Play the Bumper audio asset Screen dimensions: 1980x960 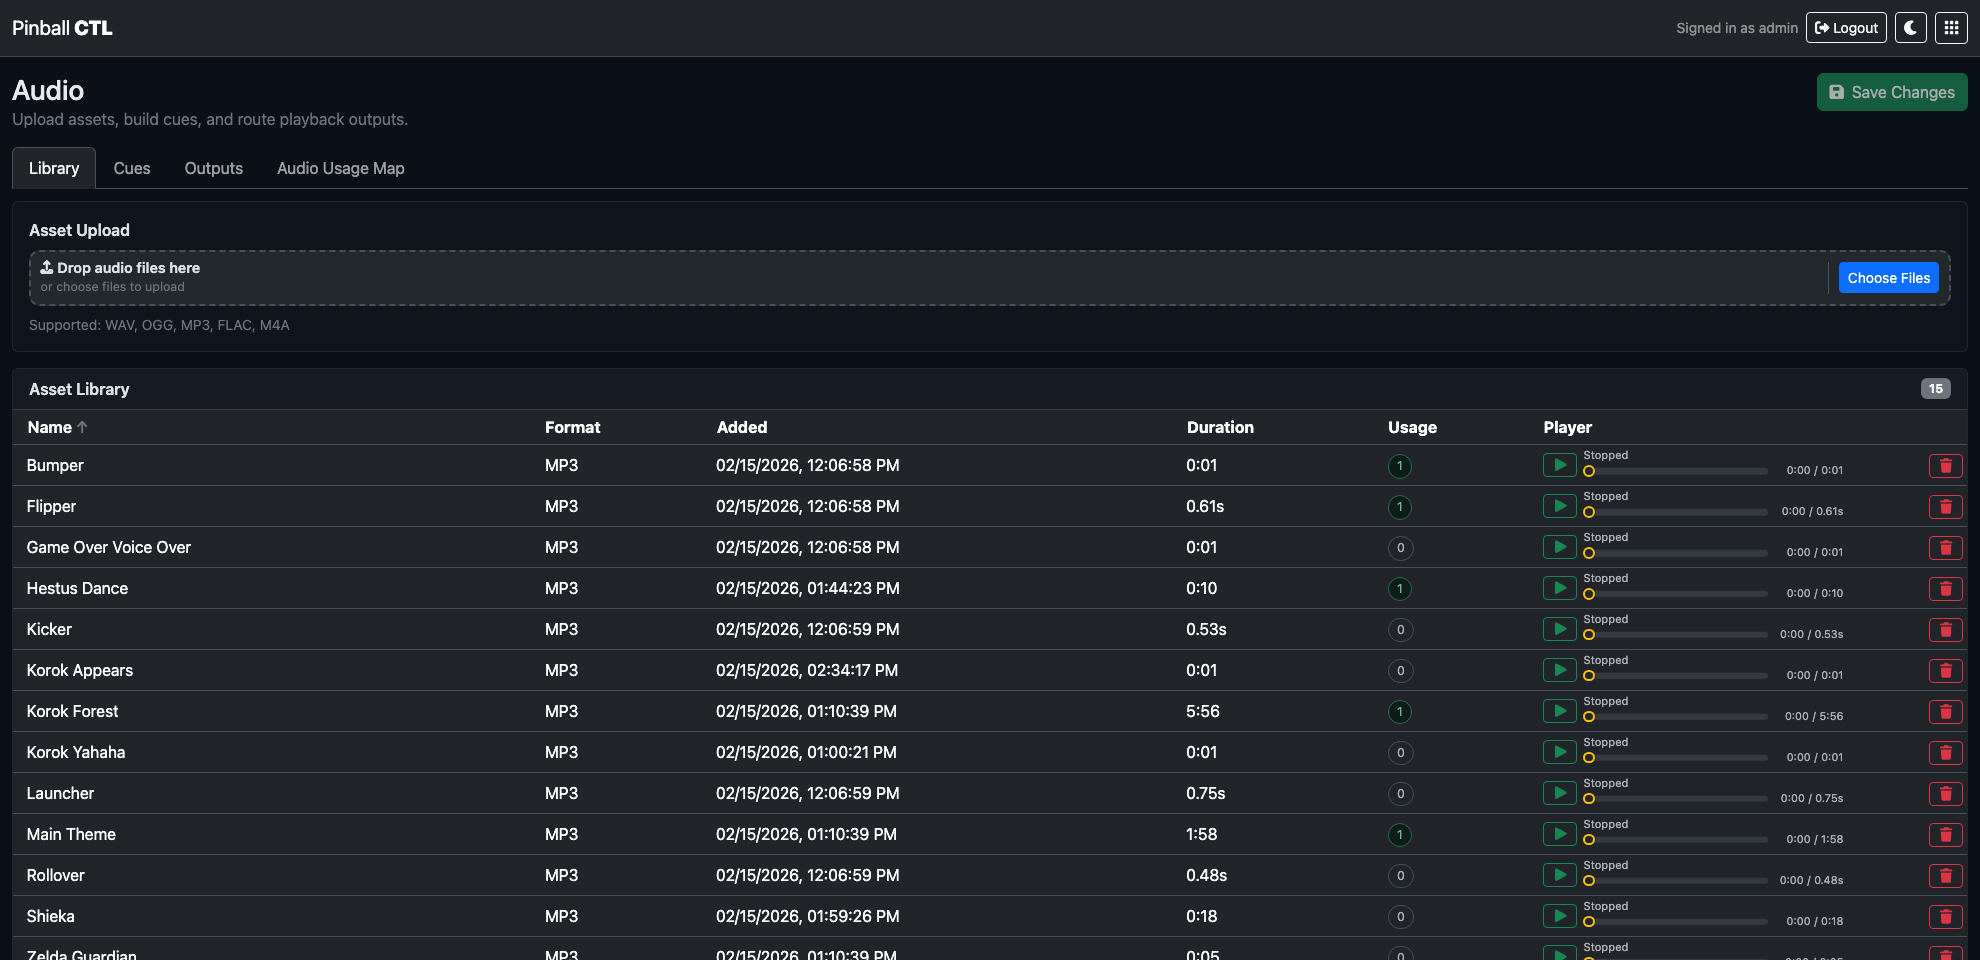1559,465
